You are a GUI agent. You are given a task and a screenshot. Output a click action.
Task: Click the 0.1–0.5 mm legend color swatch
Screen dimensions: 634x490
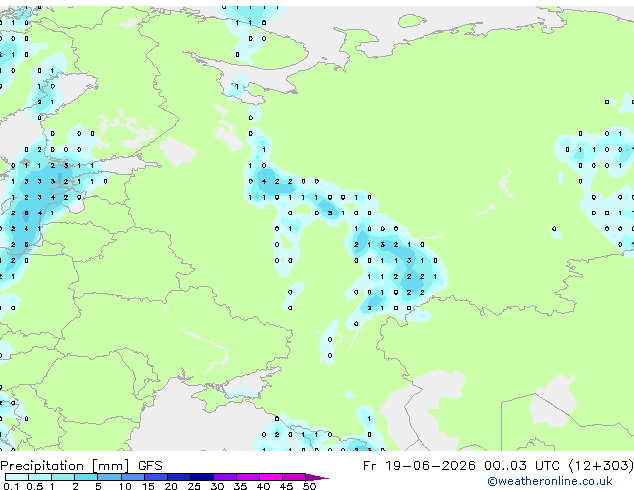click(17, 477)
